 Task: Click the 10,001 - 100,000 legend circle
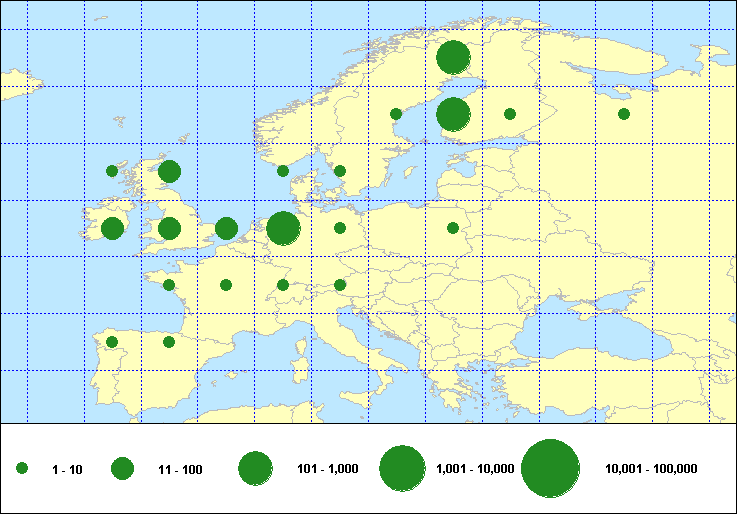pos(551,468)
